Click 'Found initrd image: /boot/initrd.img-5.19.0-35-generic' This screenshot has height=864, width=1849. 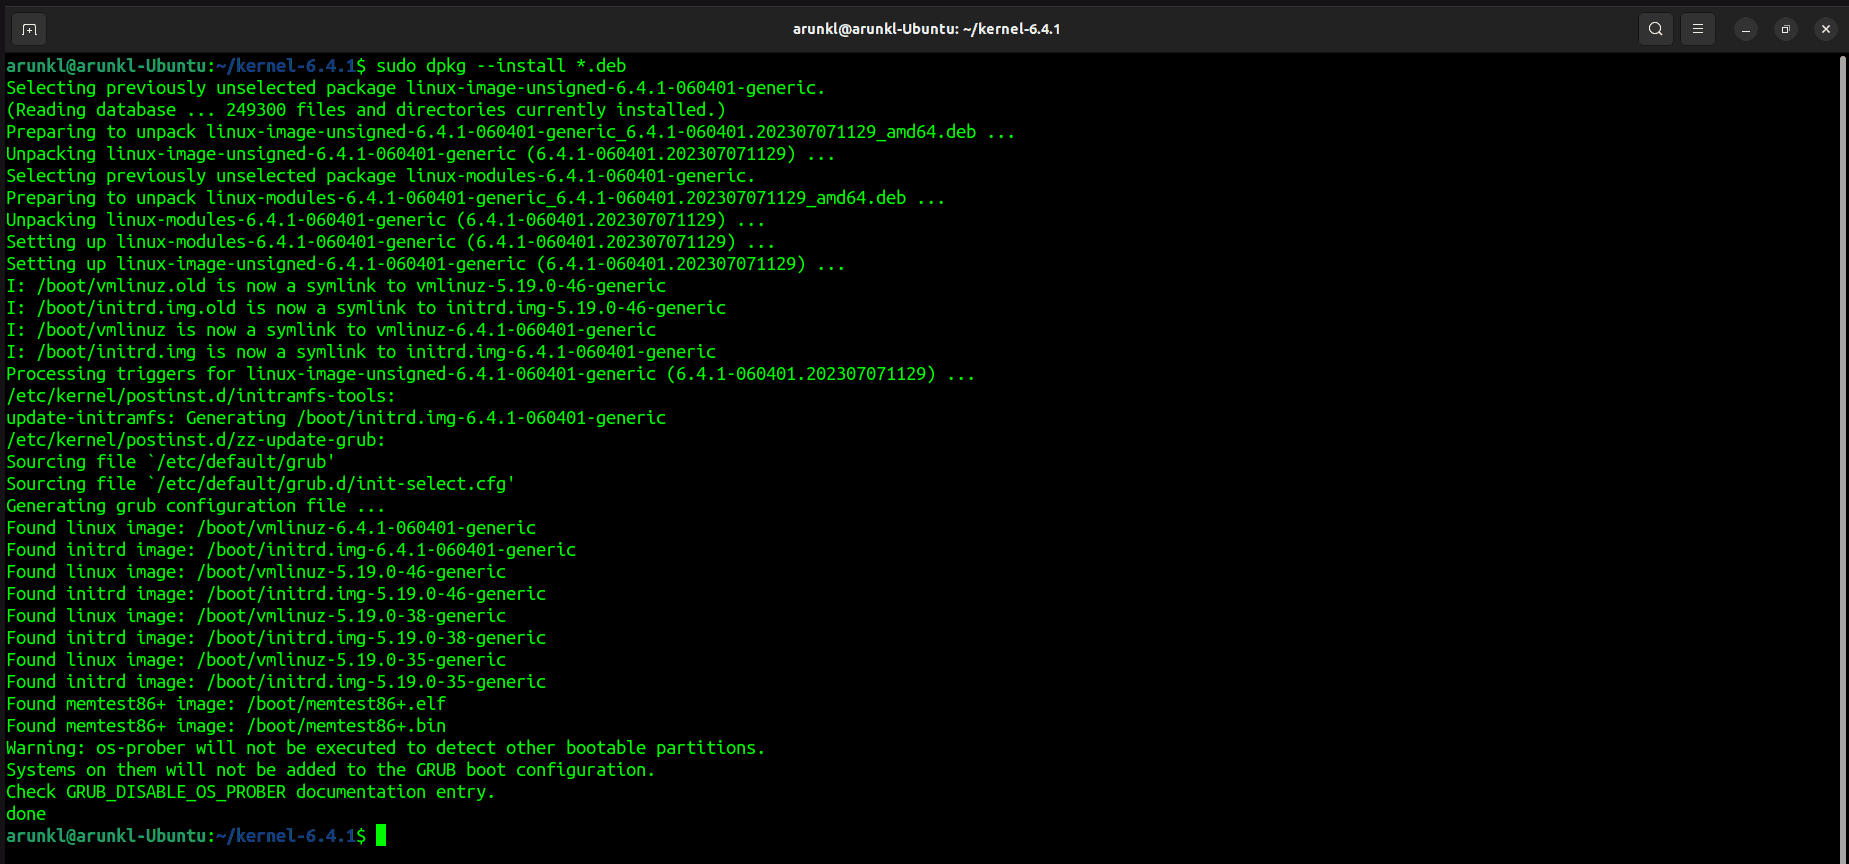tap(276, 682)
